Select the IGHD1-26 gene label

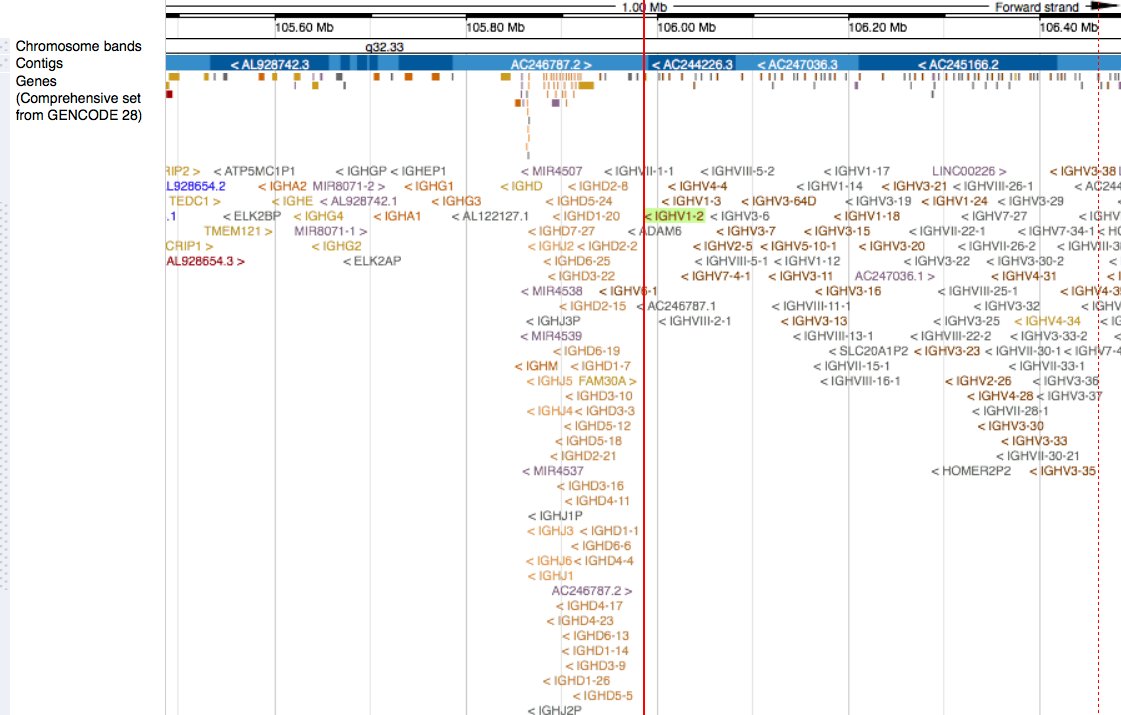coord(576,681)
